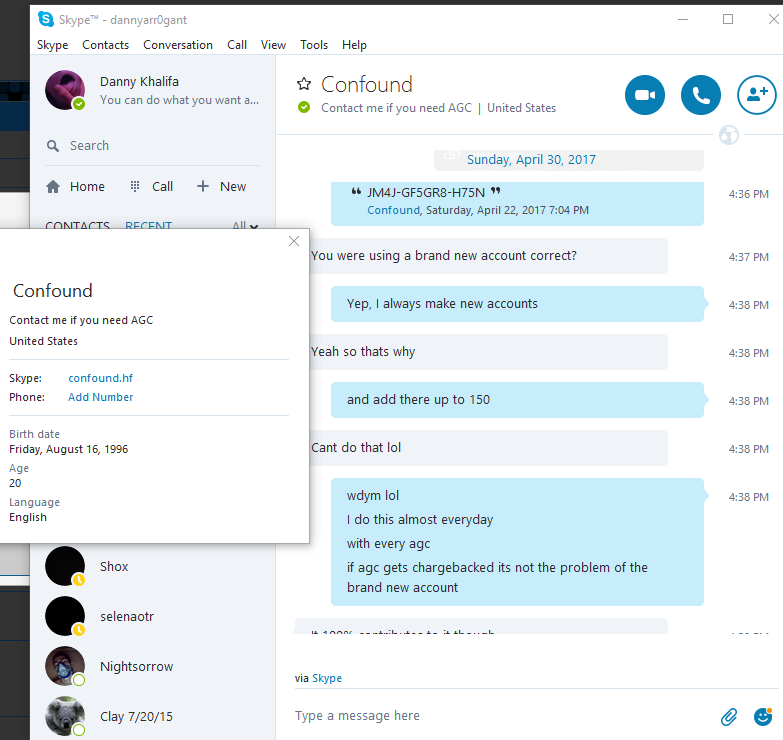783x740 pixels.
Task: Start a voice call with Confound
Action: coord(701,95)
